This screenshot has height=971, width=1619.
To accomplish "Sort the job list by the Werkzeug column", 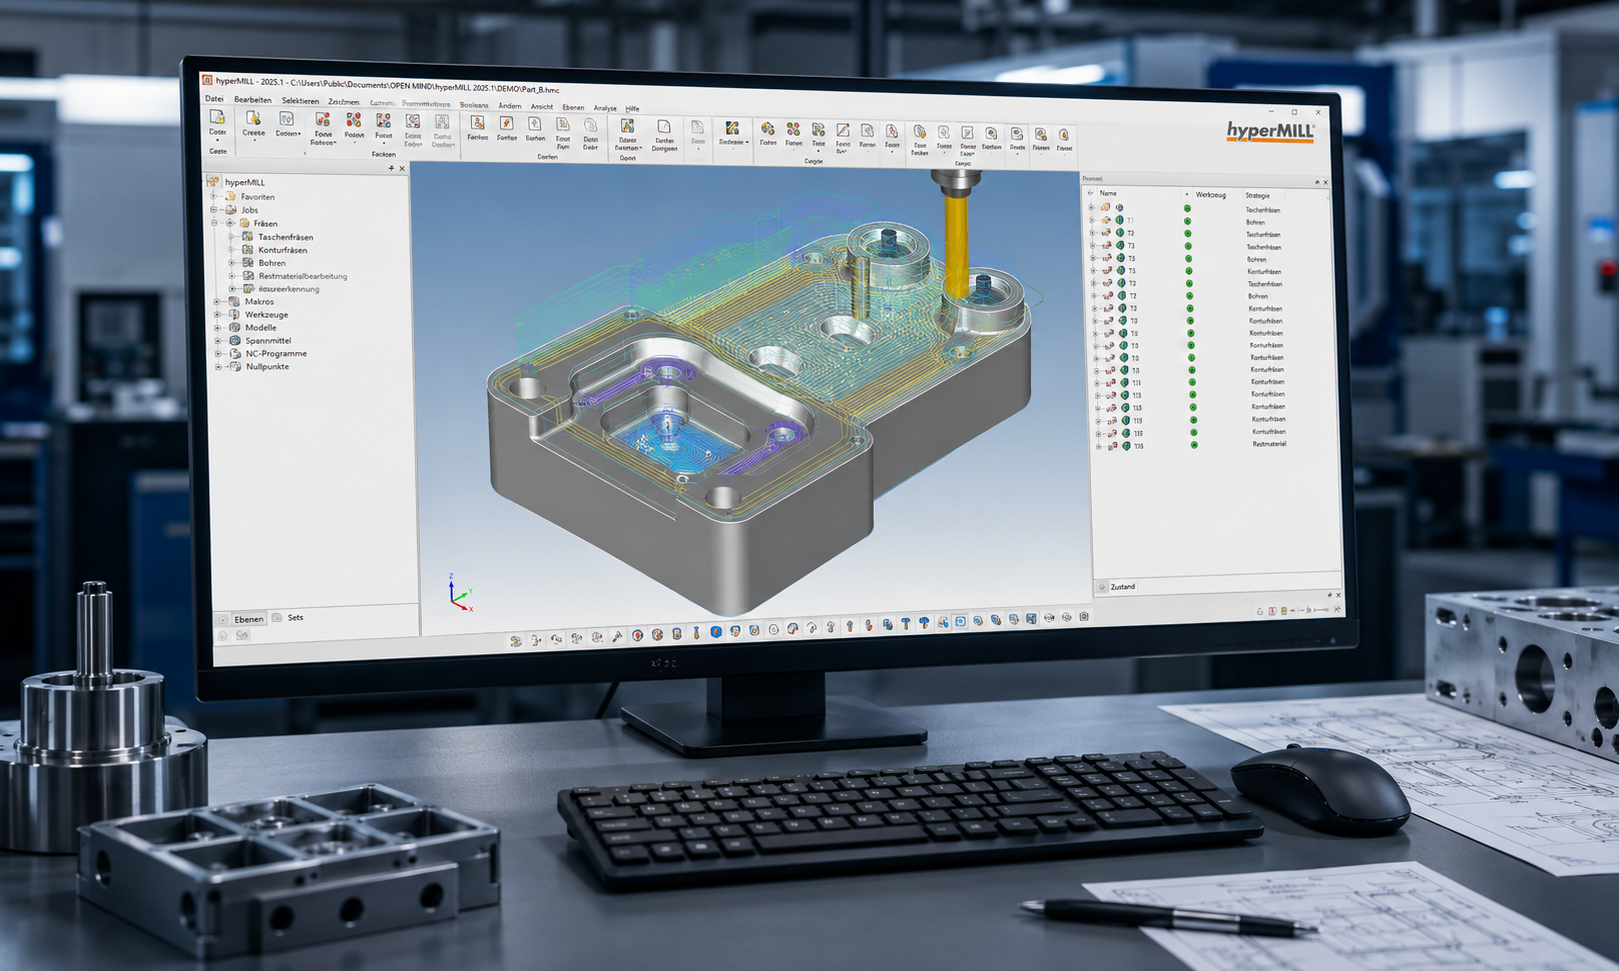I will [1210, 195].
